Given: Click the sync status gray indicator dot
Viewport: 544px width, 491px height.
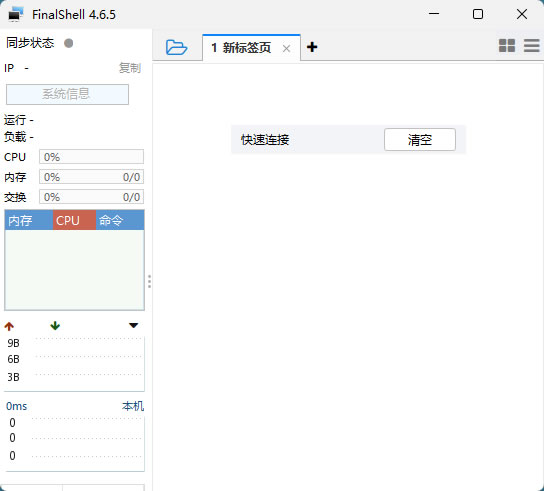Looking at the screenshot, I should (69, 43).
